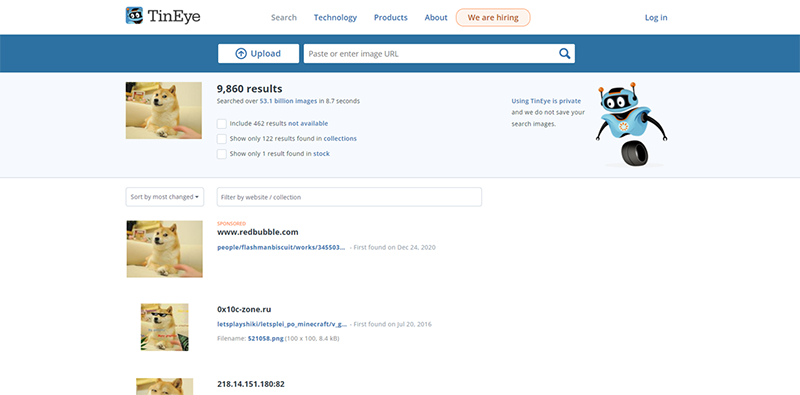
Task: Click the not available link
Action: 308,124
